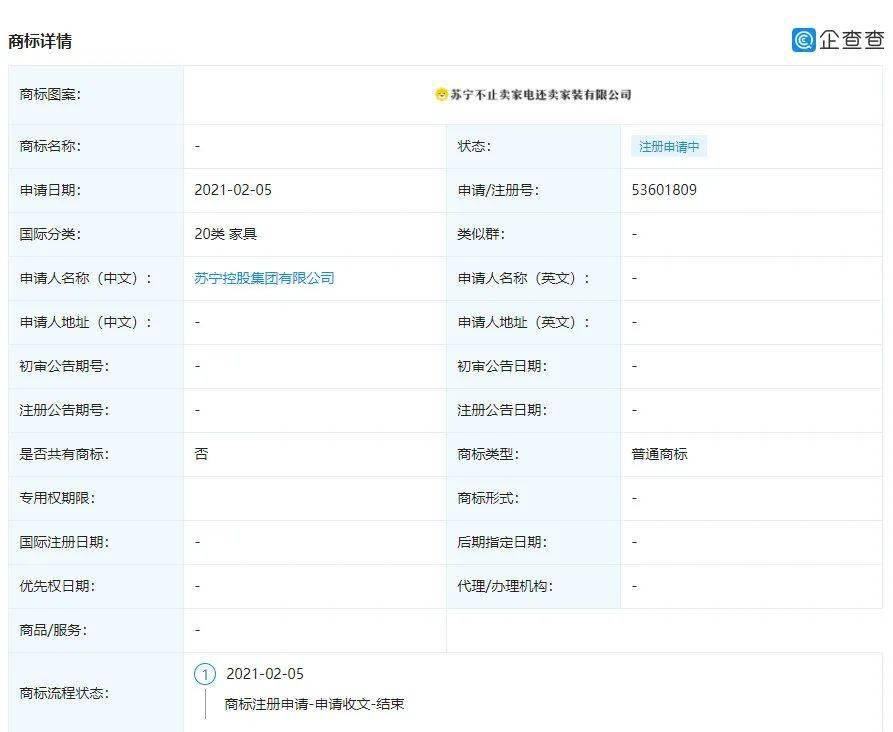Select the 否 shared trademark value
Screen dimensions: 893x732
[201, 454]
